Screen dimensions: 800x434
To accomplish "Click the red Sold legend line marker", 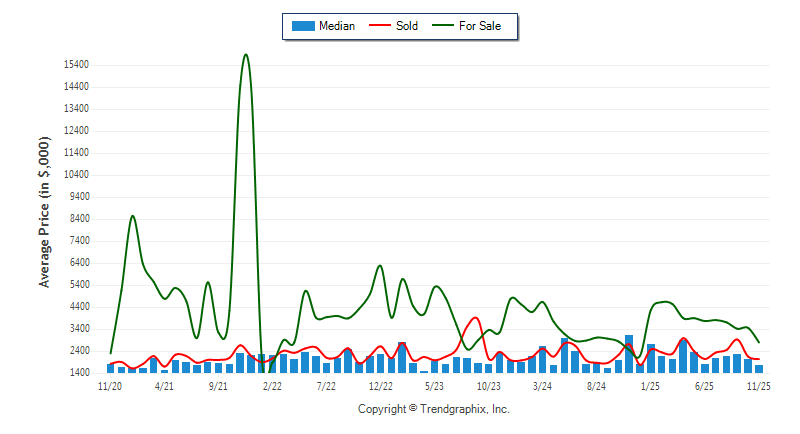I will pos(380,26).
